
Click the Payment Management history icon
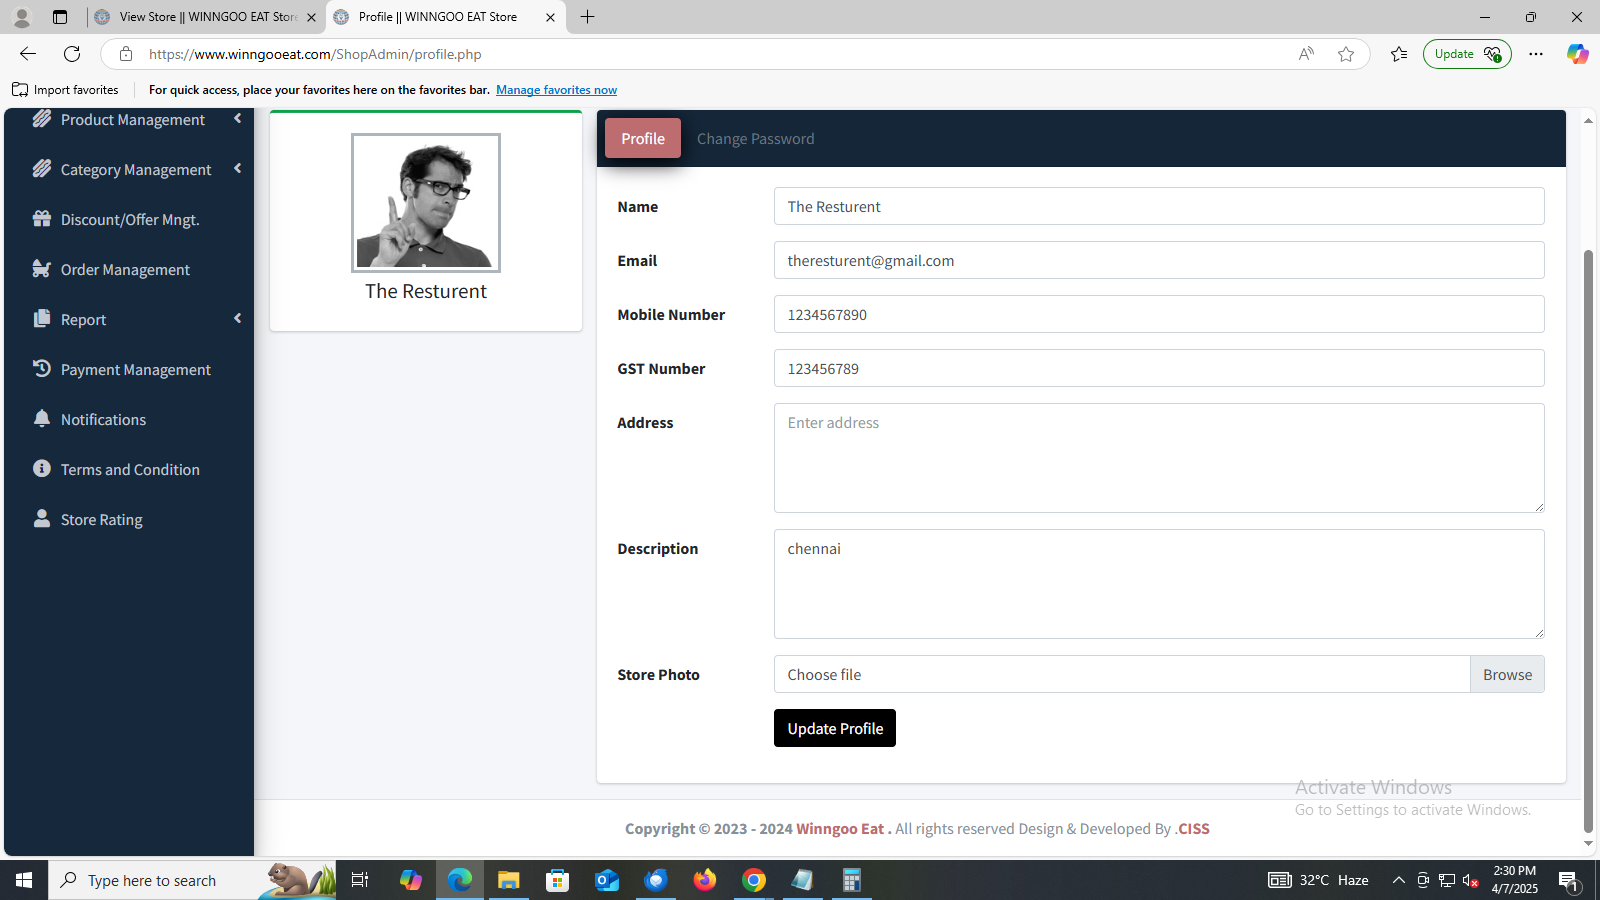click(x=41, y=369)
